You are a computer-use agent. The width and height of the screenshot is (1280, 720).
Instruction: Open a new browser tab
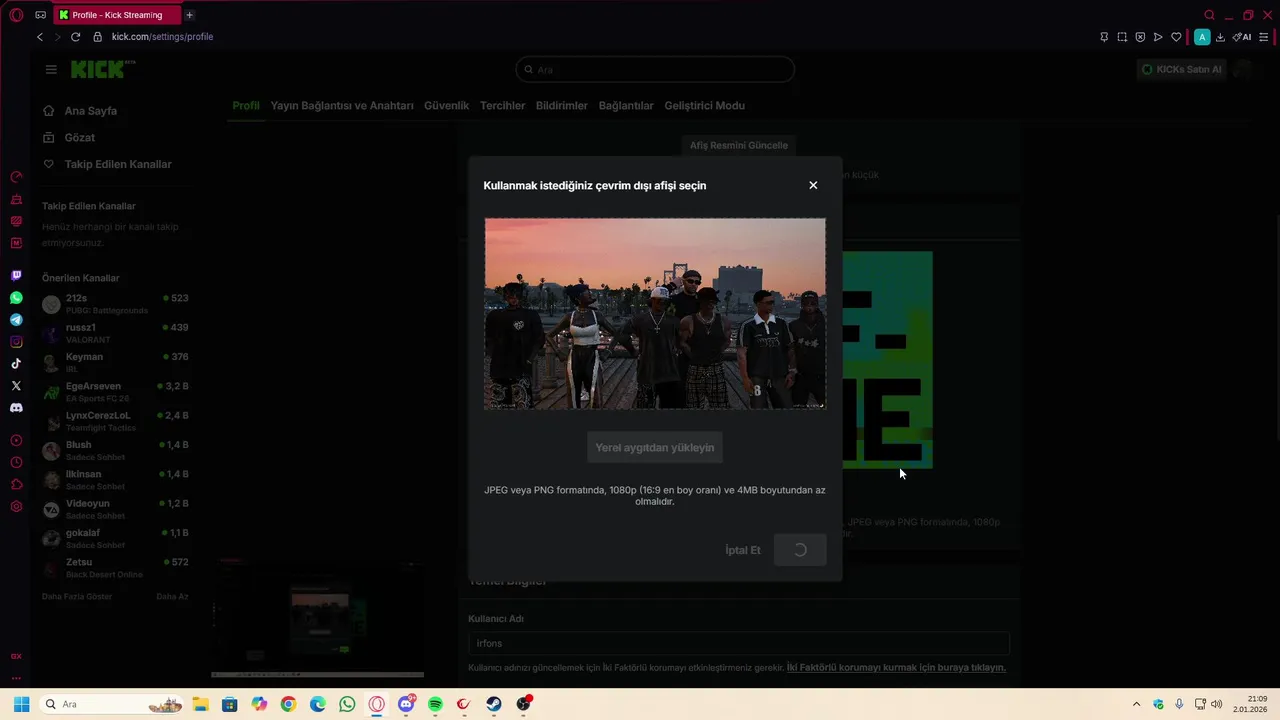(x=189, y=15)
